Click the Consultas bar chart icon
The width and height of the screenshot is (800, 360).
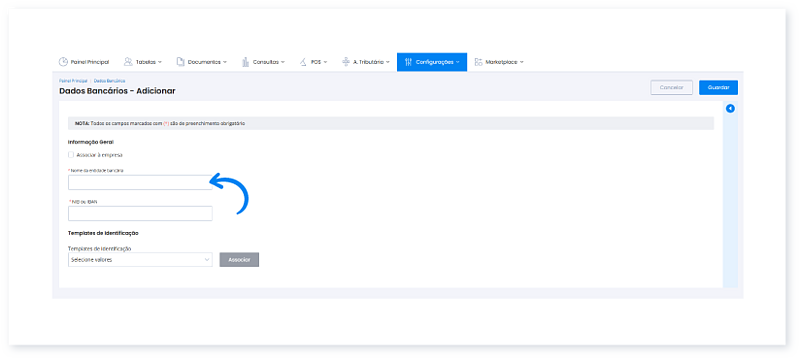point(245,62)
